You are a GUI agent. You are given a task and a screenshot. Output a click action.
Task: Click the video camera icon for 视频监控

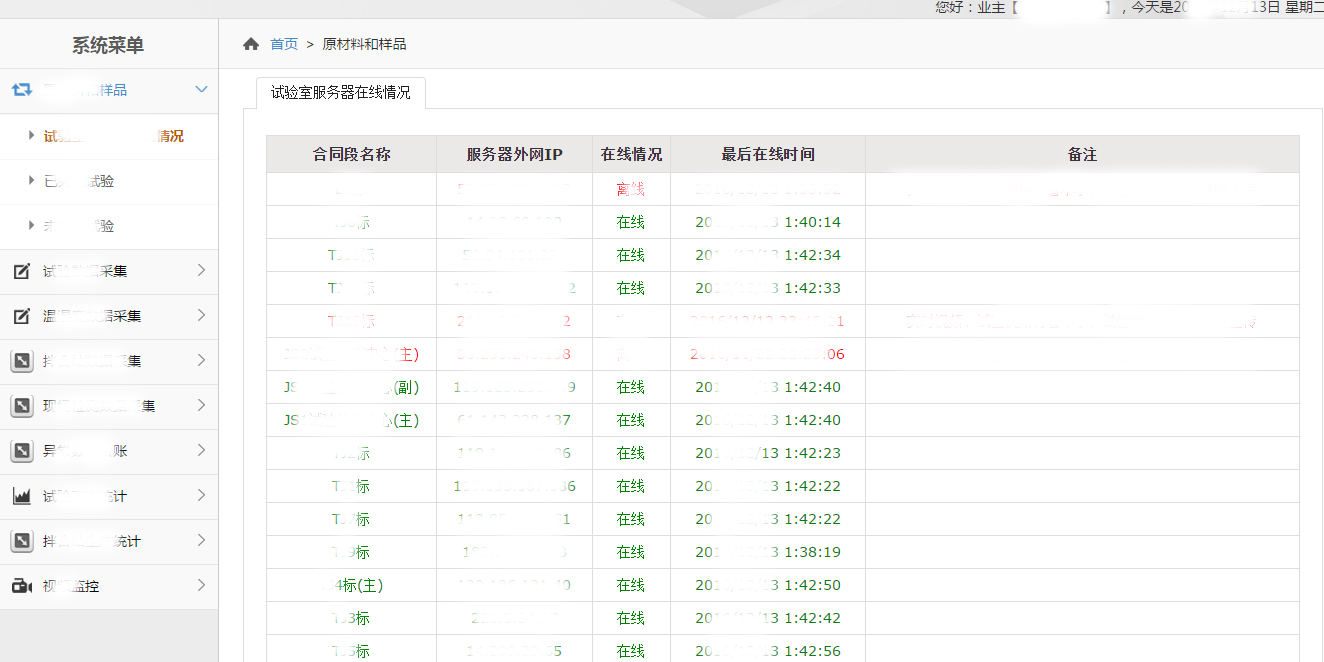point(22,586)
